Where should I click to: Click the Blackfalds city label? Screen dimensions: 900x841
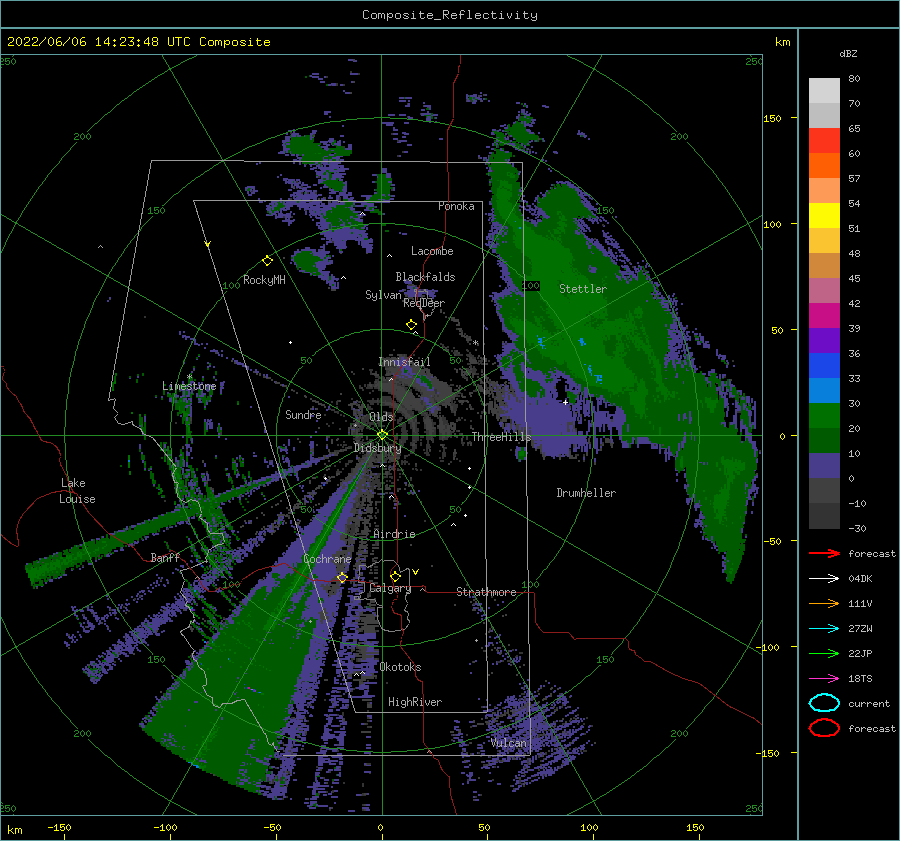(425, 277)
